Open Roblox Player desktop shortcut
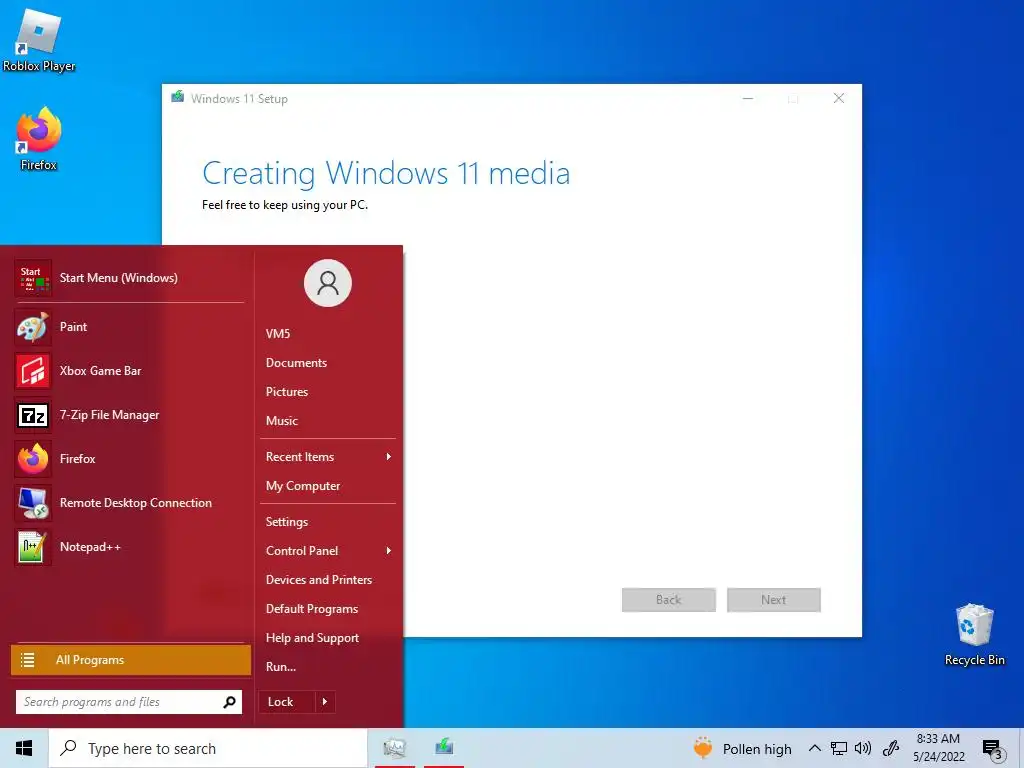Image resolution: width=1024 pixels, height=768 pixels. point(38,39)
